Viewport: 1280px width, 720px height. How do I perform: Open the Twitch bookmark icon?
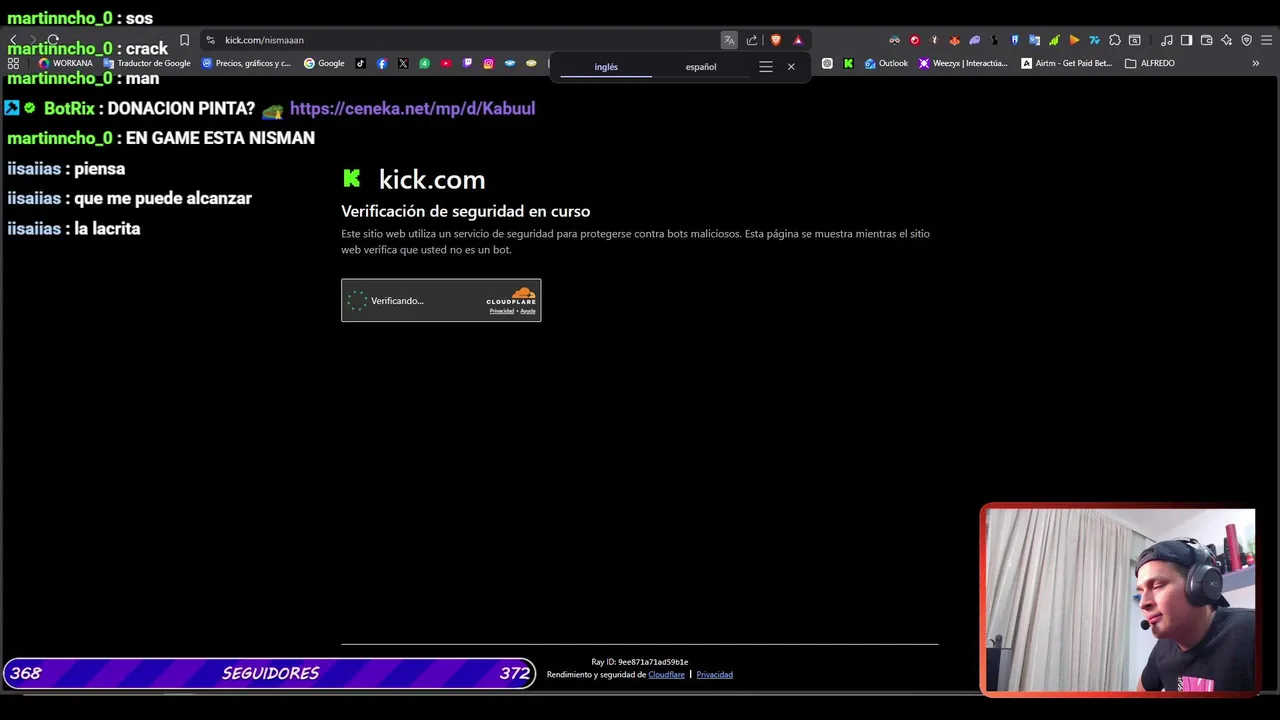point(467,63)
